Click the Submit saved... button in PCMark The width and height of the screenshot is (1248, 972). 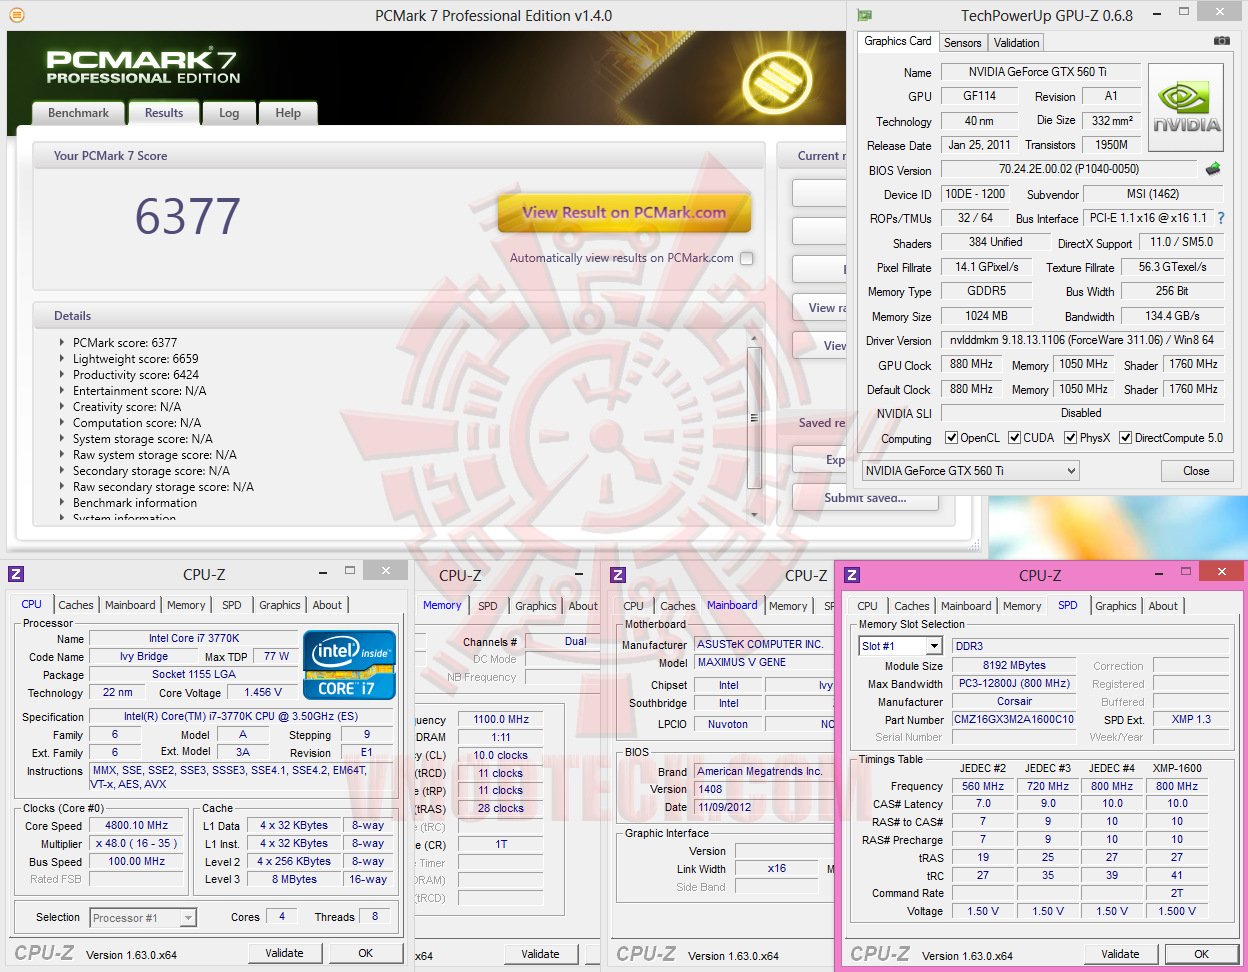866,498
